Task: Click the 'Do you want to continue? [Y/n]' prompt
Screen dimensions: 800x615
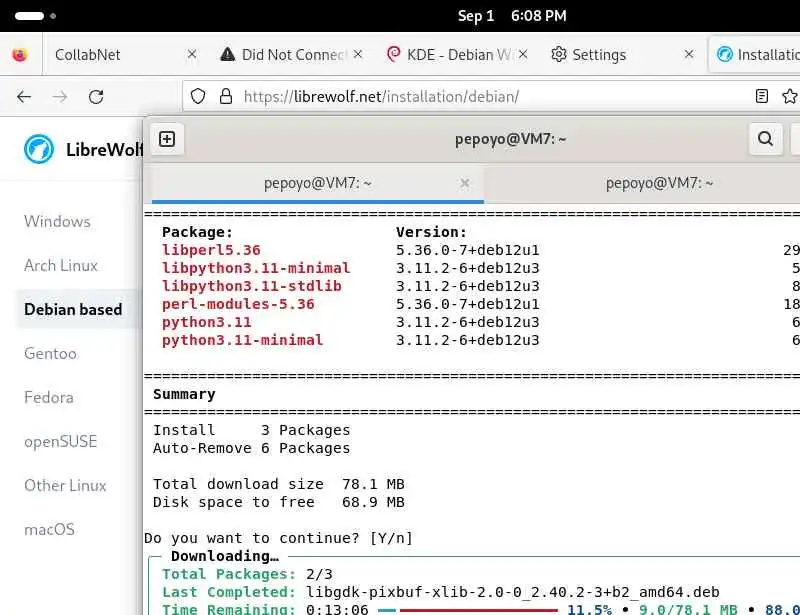Action: point(278,538)
